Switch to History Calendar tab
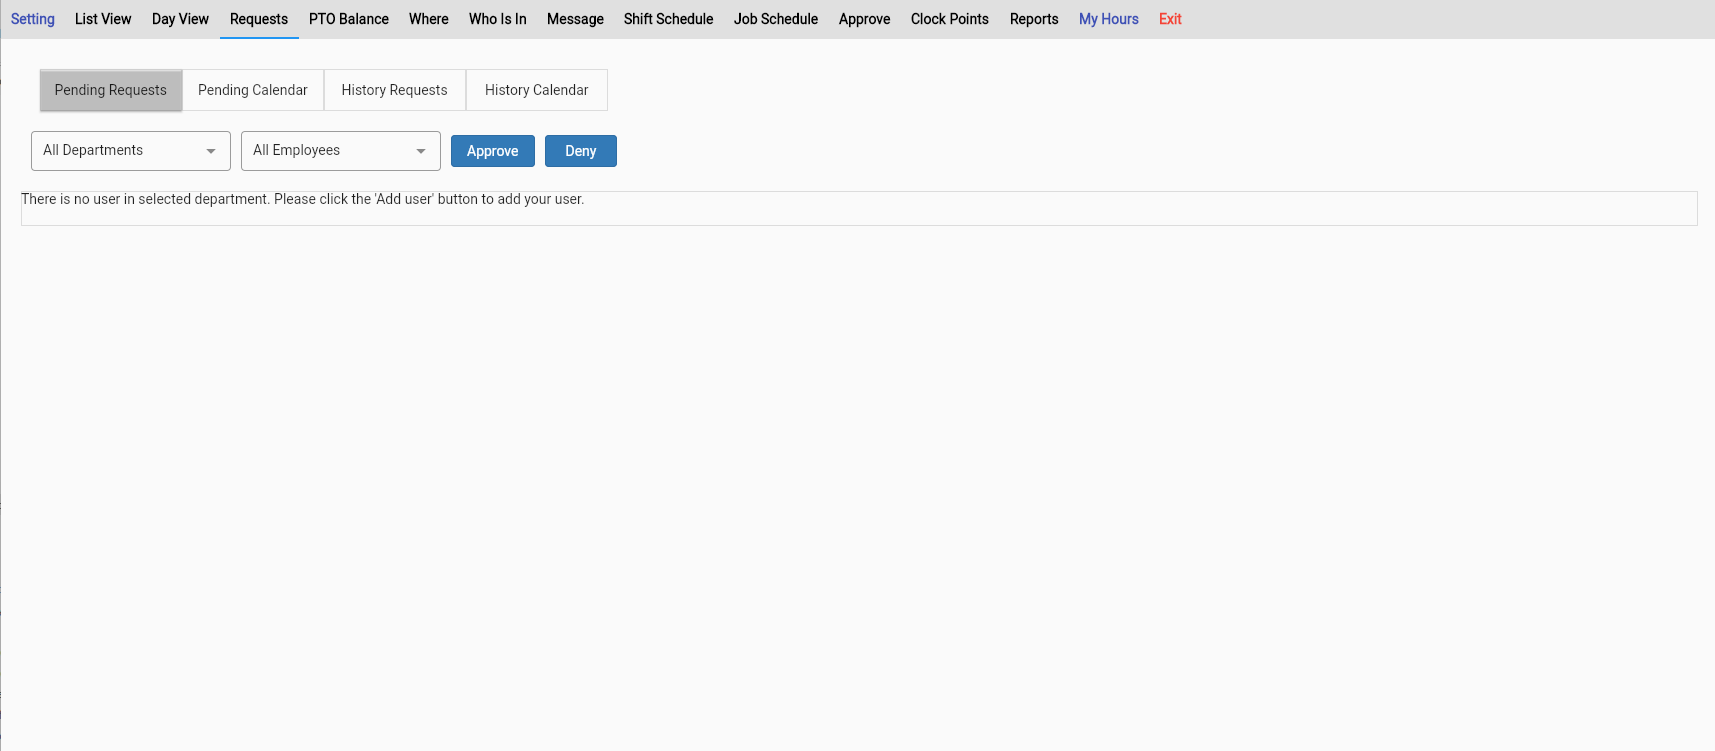This screenshot has width=1715, height=751. point(537,90)
